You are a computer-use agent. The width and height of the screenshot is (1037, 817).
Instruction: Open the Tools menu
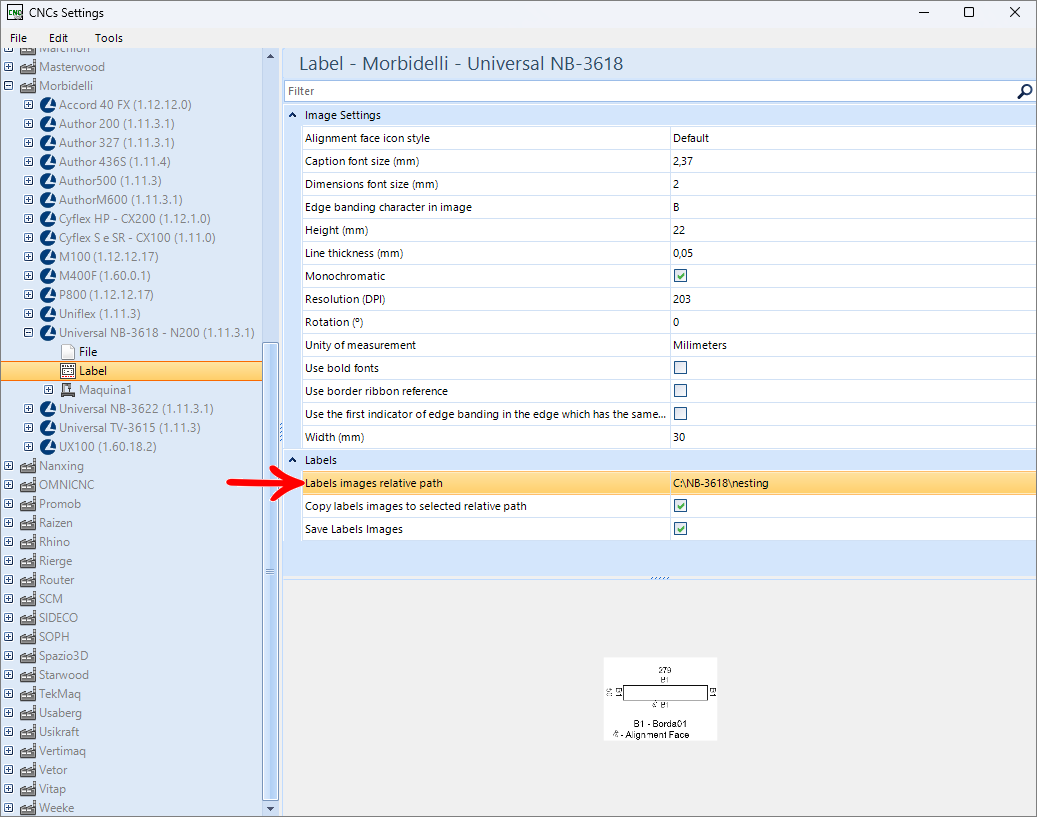click(x=108, y=38)
